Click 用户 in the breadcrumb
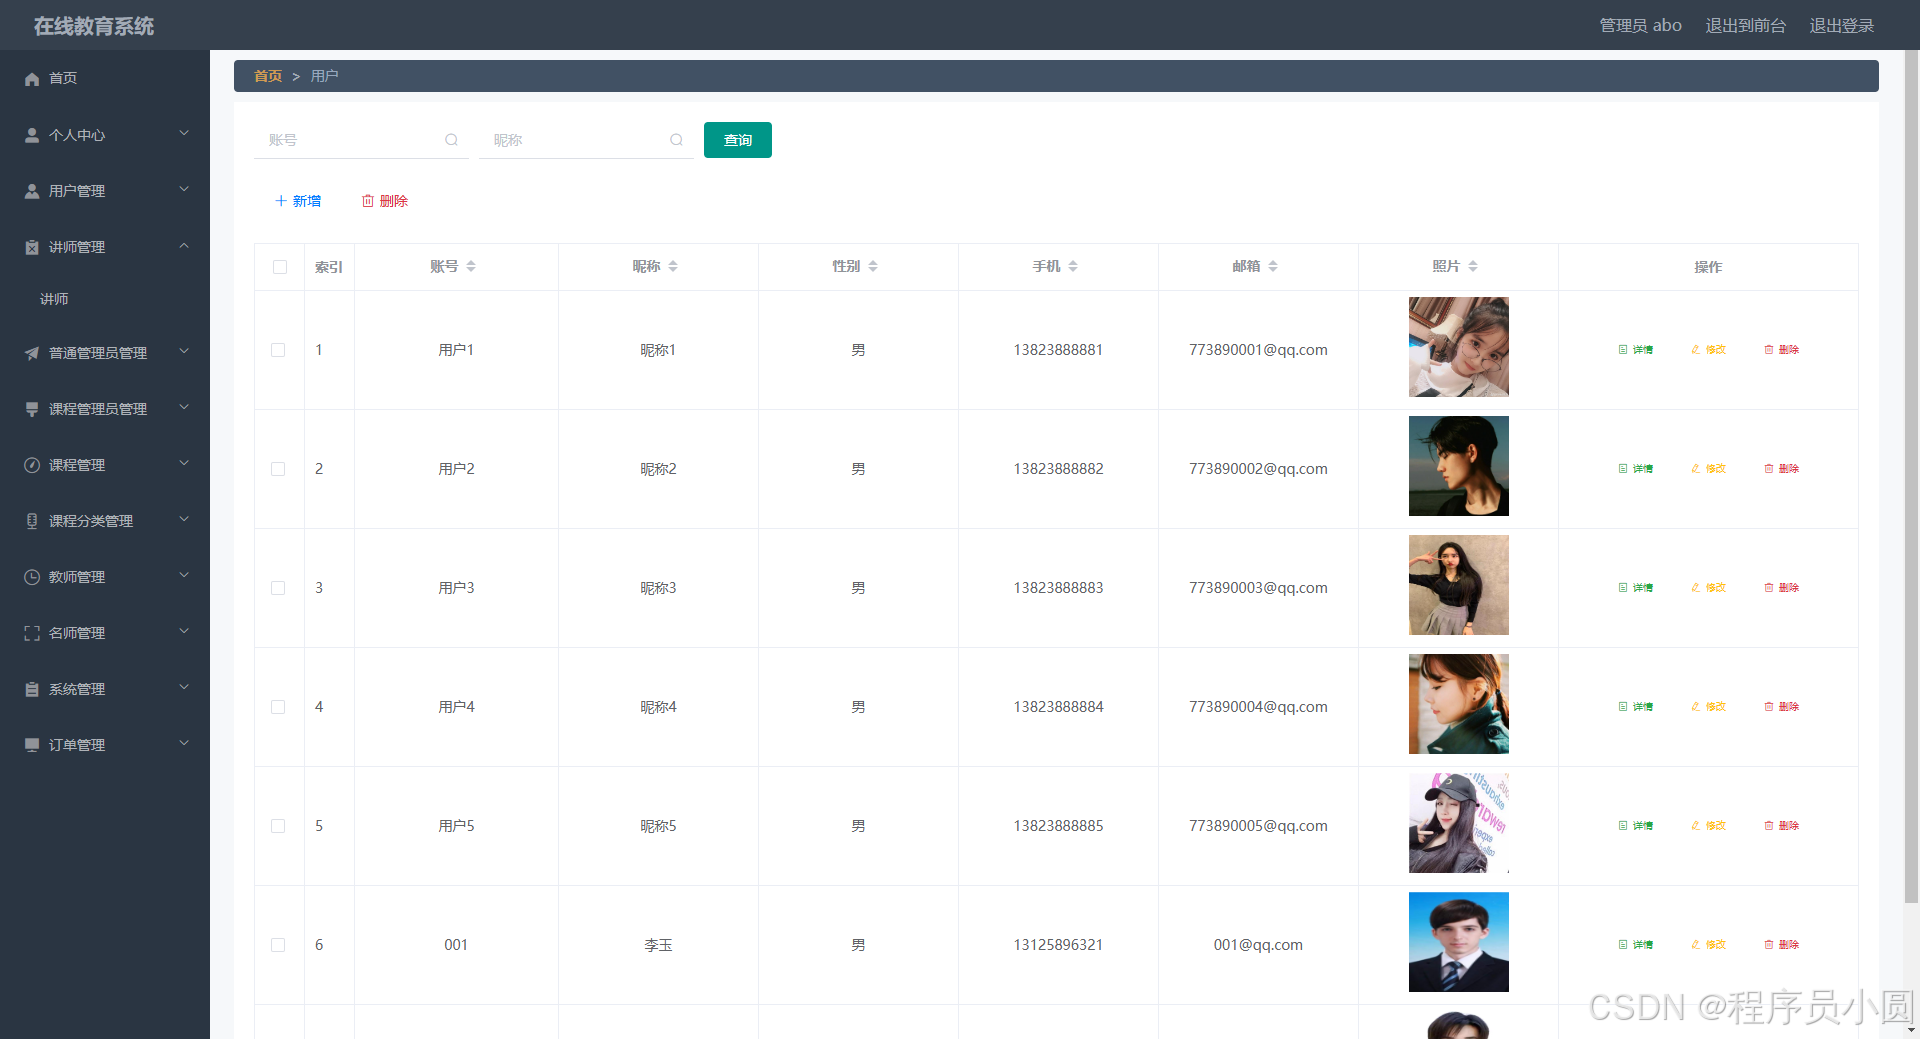Image resolution: width=1920 pixels, height=1039 pixels. 324,76
